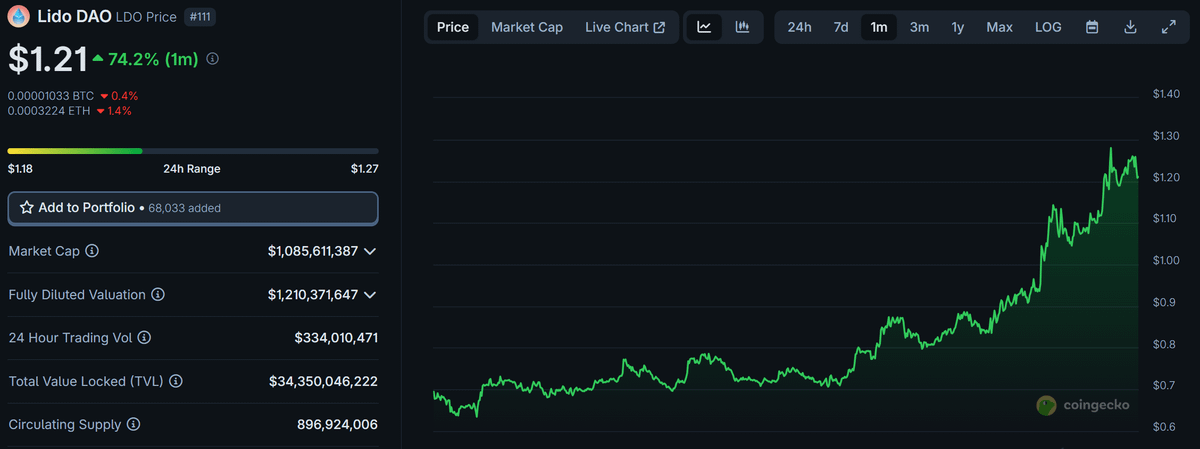Click Add to Portfolio button

pyautogui.click(x=193, y=208)
